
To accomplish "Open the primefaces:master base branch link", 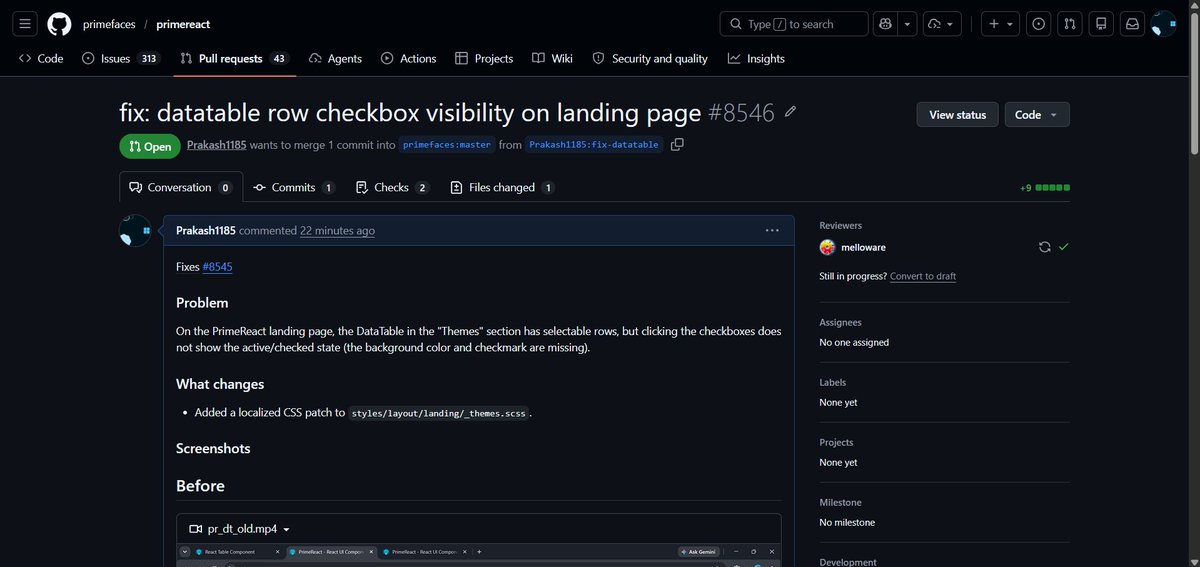I will (x=447, y=145).
